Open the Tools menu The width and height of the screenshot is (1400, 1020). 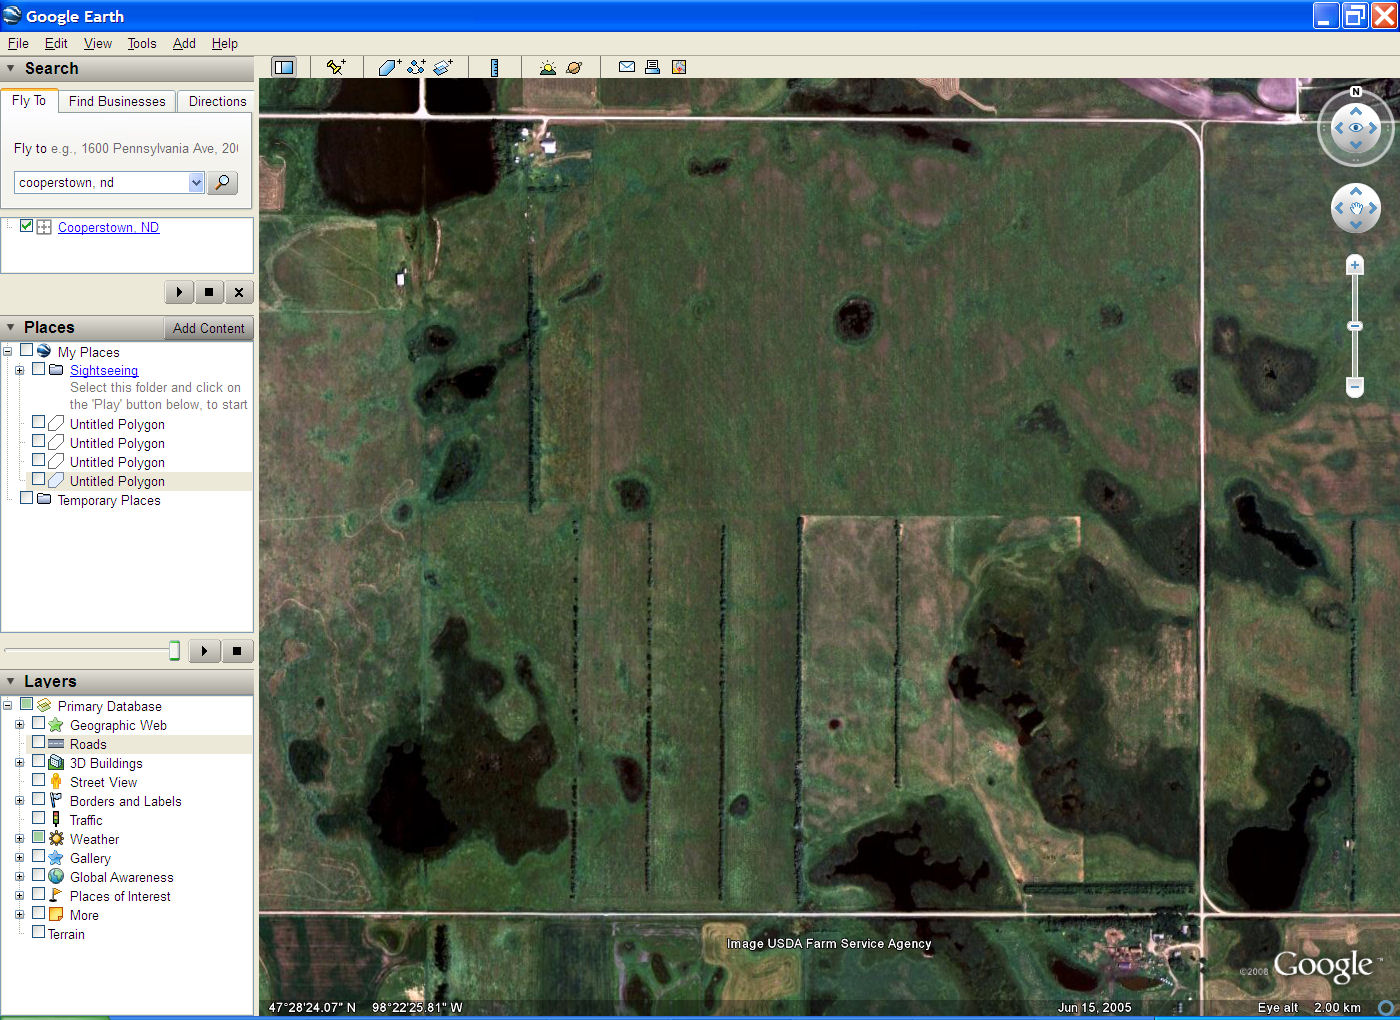point(142,43)
